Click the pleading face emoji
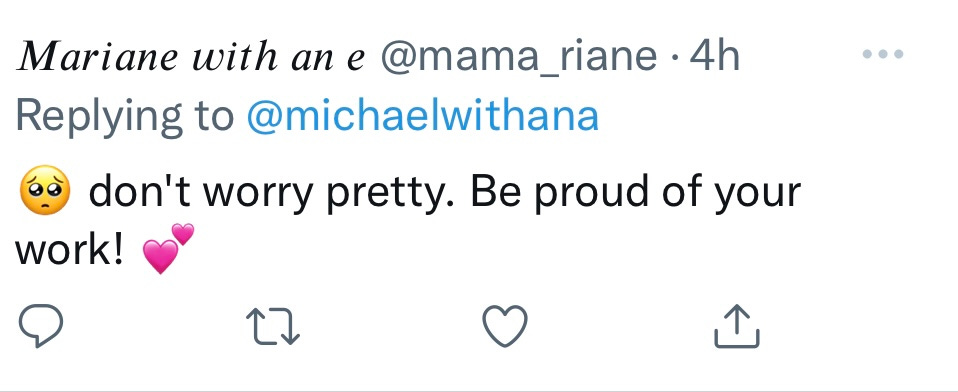958x392 pixels. click(x=45, y=189)
